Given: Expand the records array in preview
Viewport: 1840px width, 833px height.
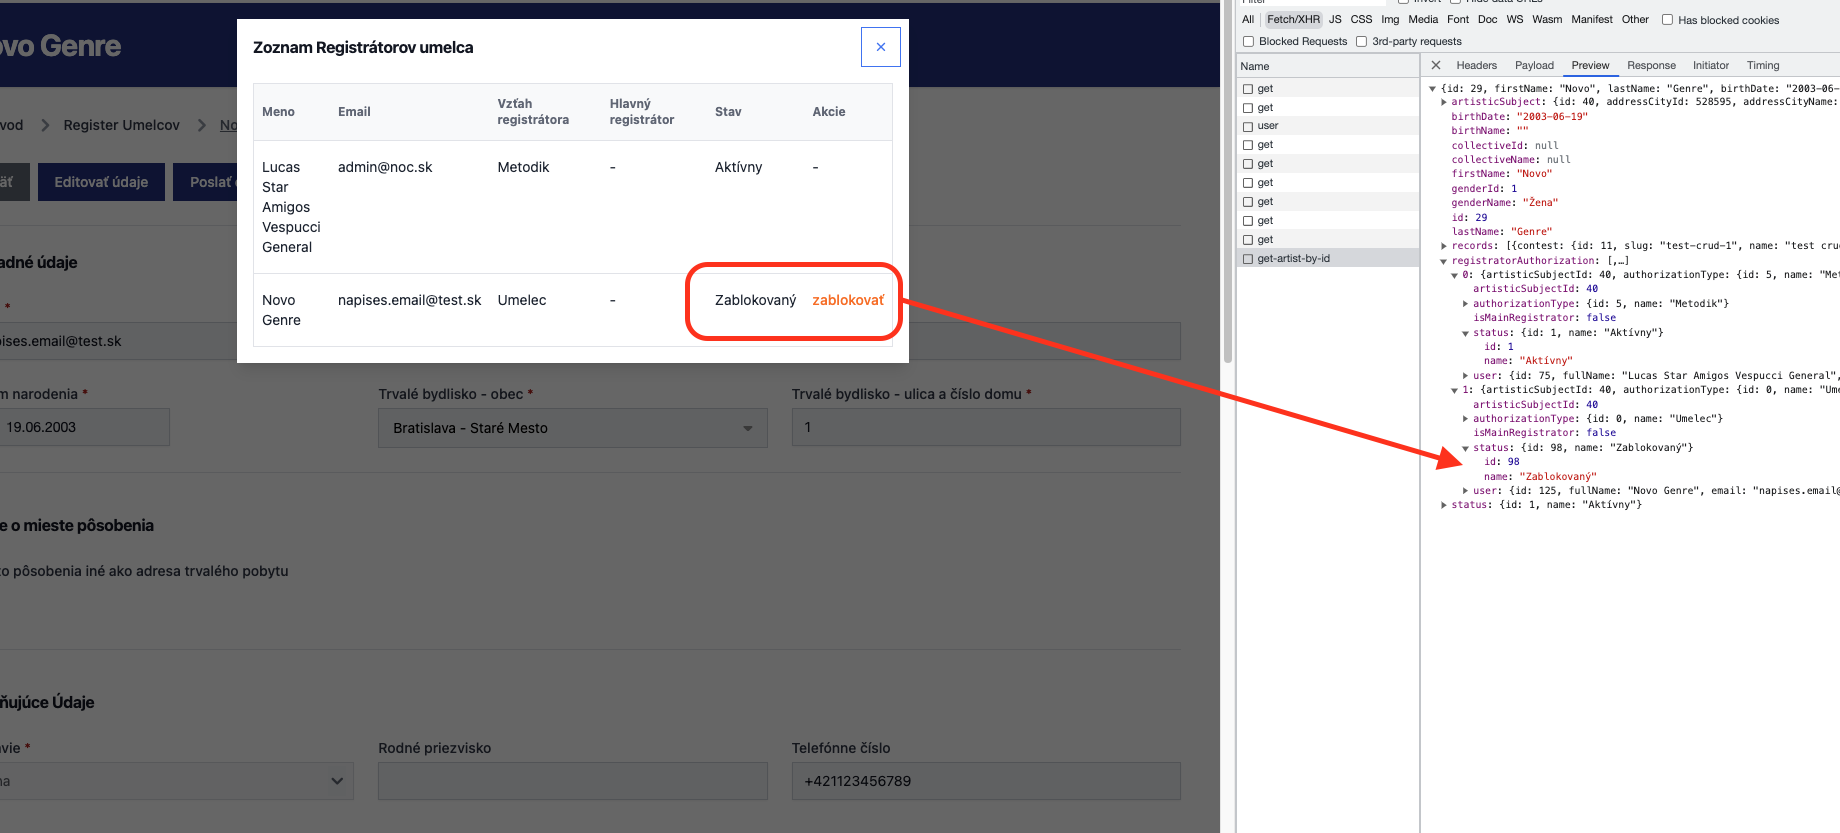Looking at the screenshot, I should [1444, 246].
